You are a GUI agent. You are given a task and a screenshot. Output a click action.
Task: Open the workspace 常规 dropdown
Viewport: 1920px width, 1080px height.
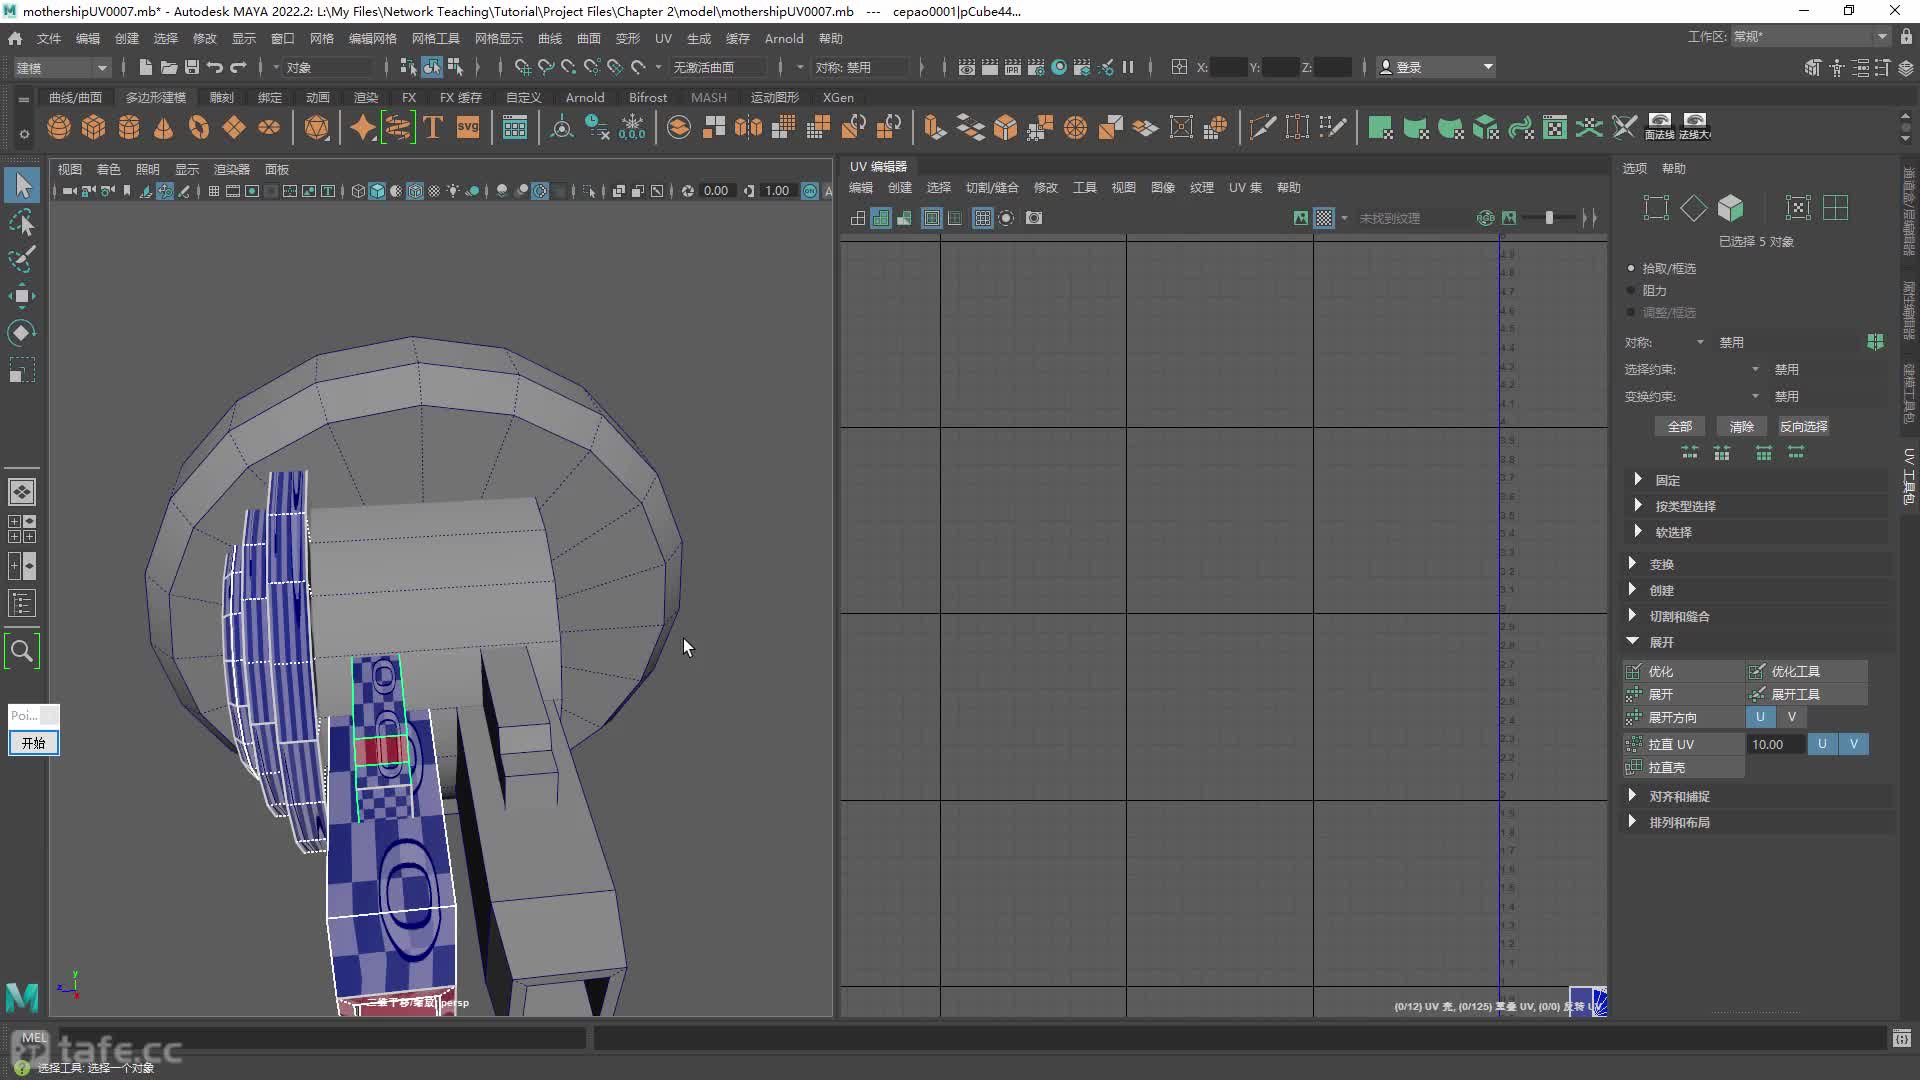click(1810, 37)
